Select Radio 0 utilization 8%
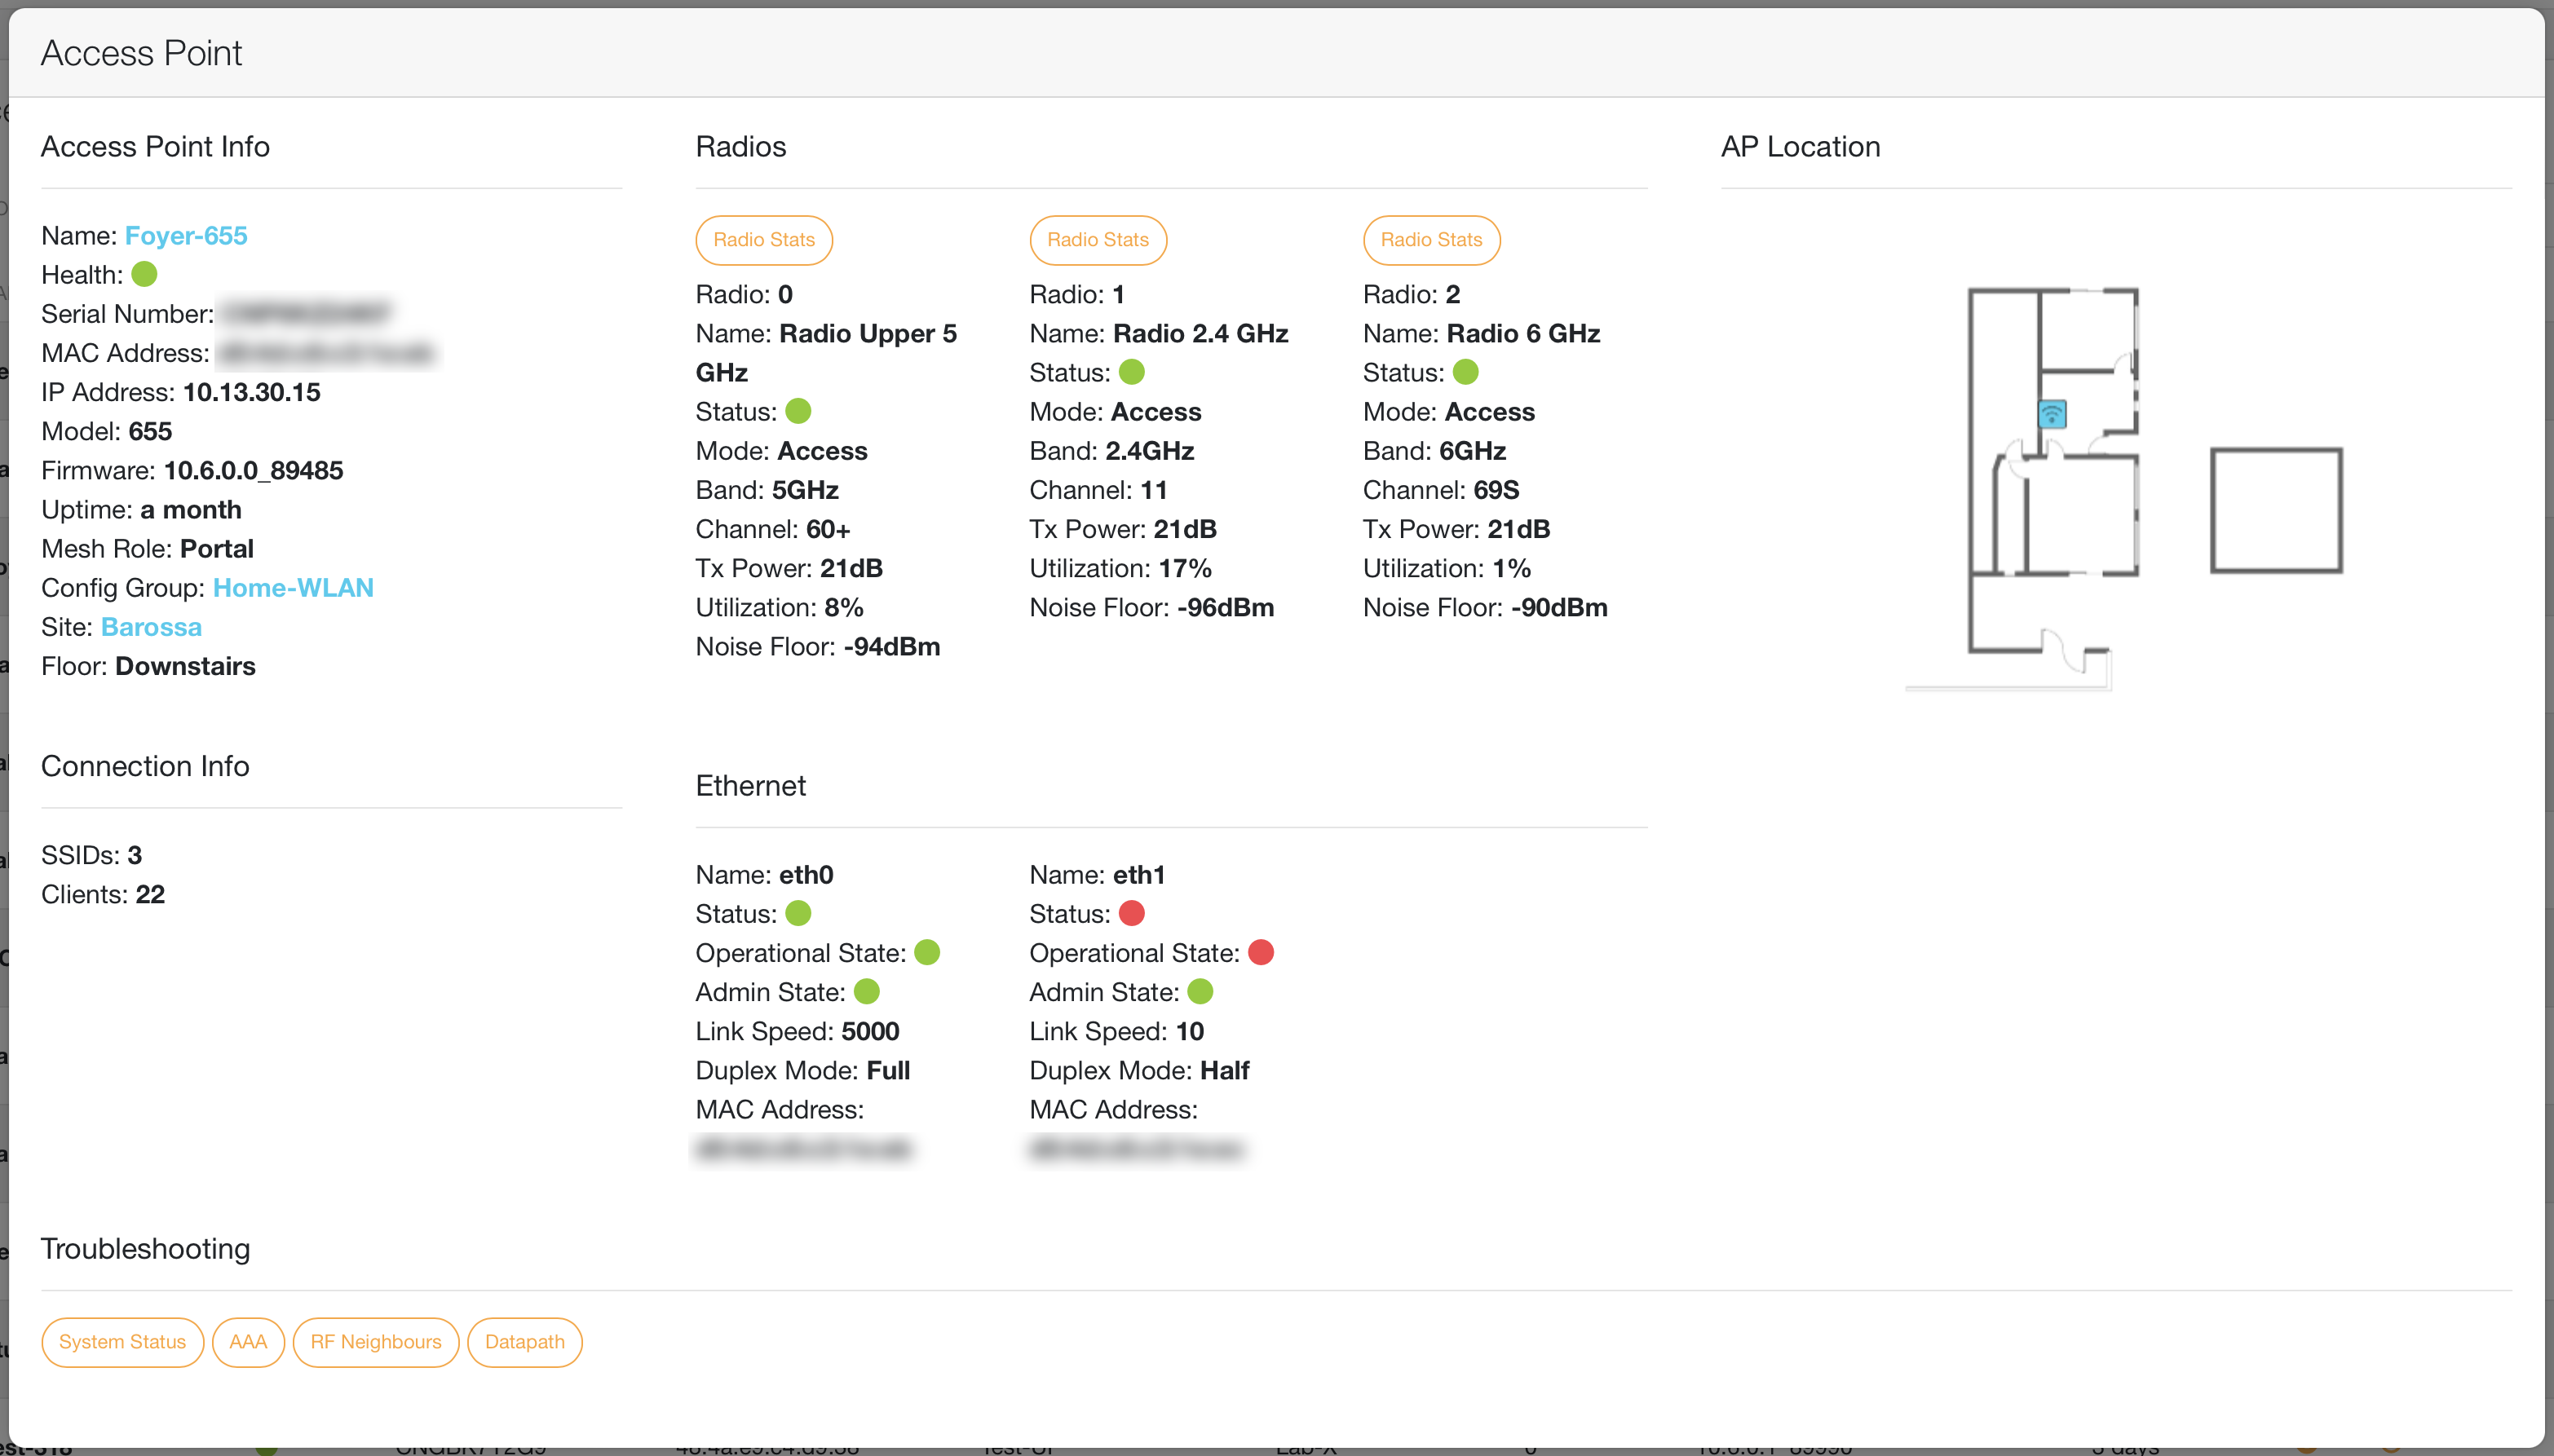This screenshot has height=1456, width=2554. 844,607
